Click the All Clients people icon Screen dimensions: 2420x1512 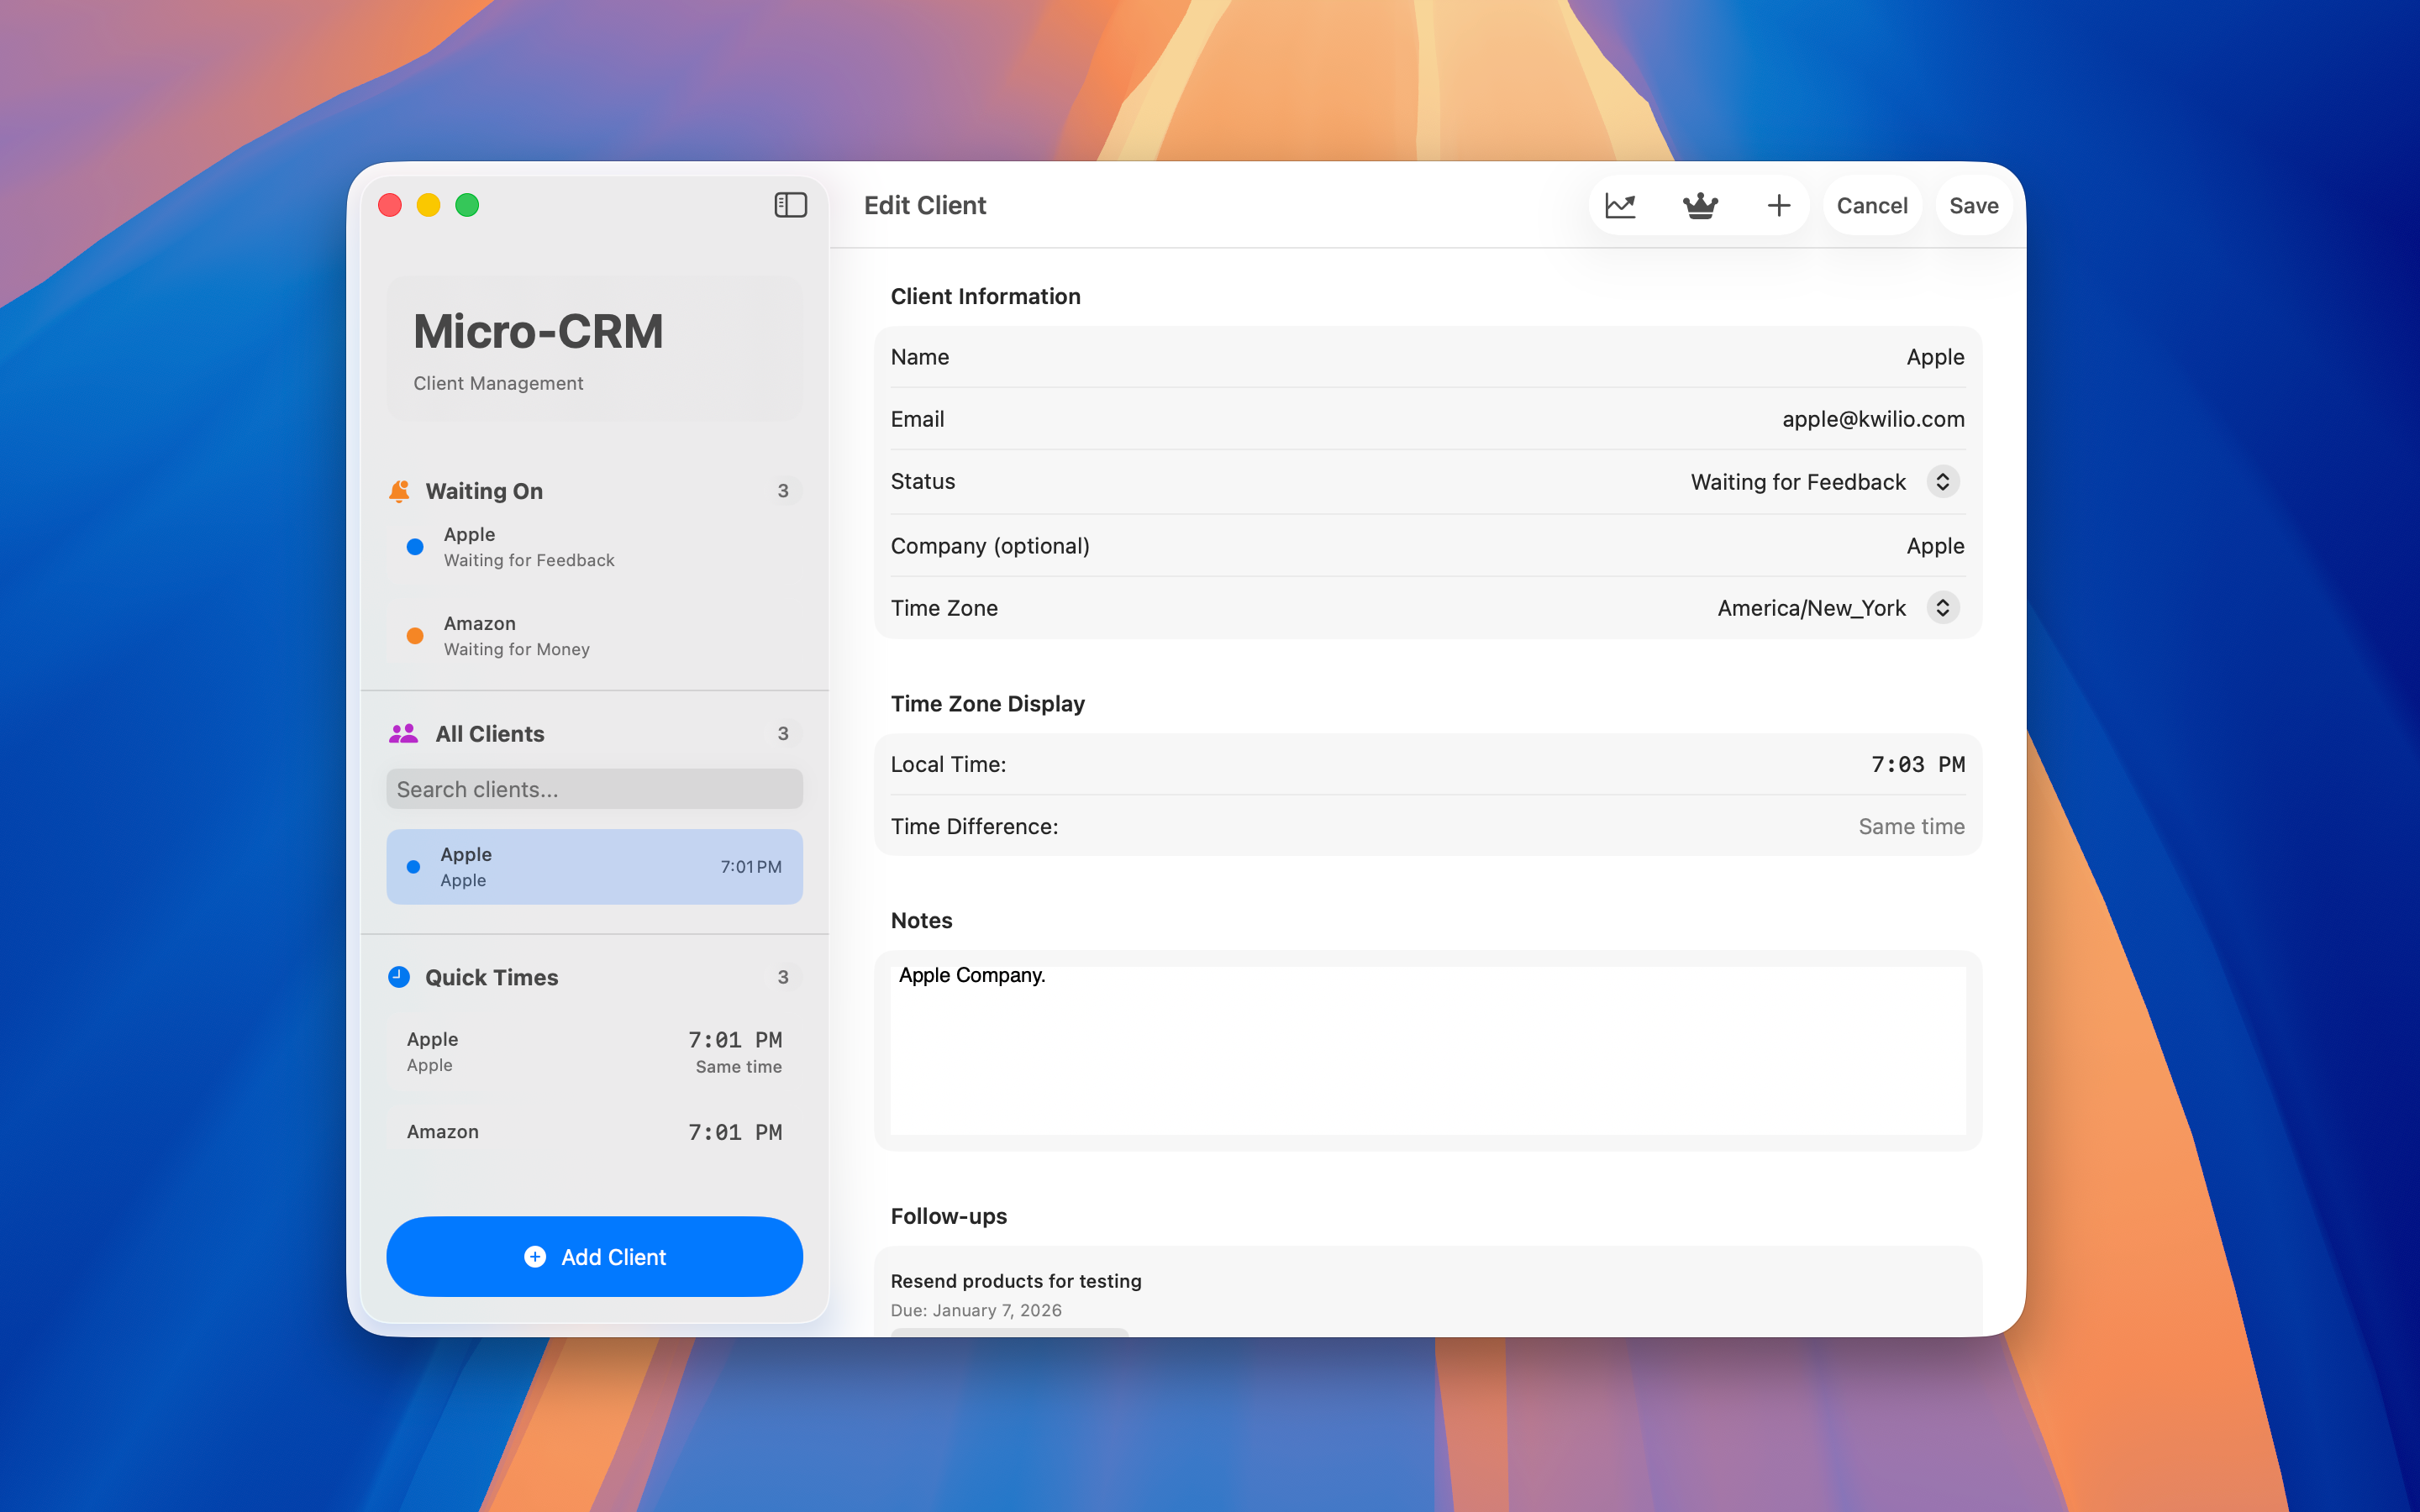click(403, 734)
